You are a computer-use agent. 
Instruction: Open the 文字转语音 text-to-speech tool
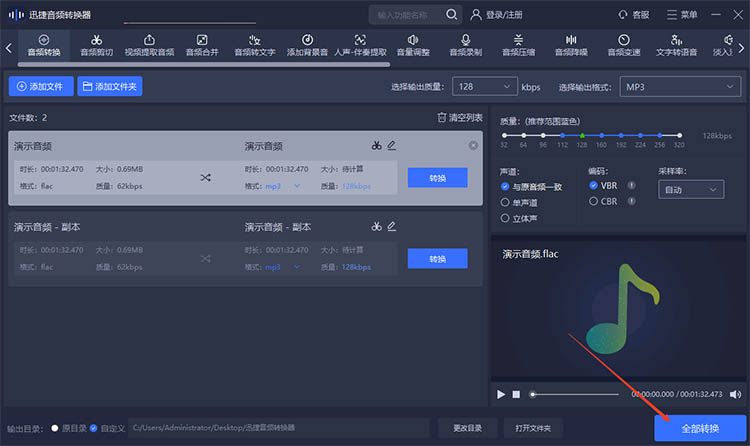tap(676, 45)
